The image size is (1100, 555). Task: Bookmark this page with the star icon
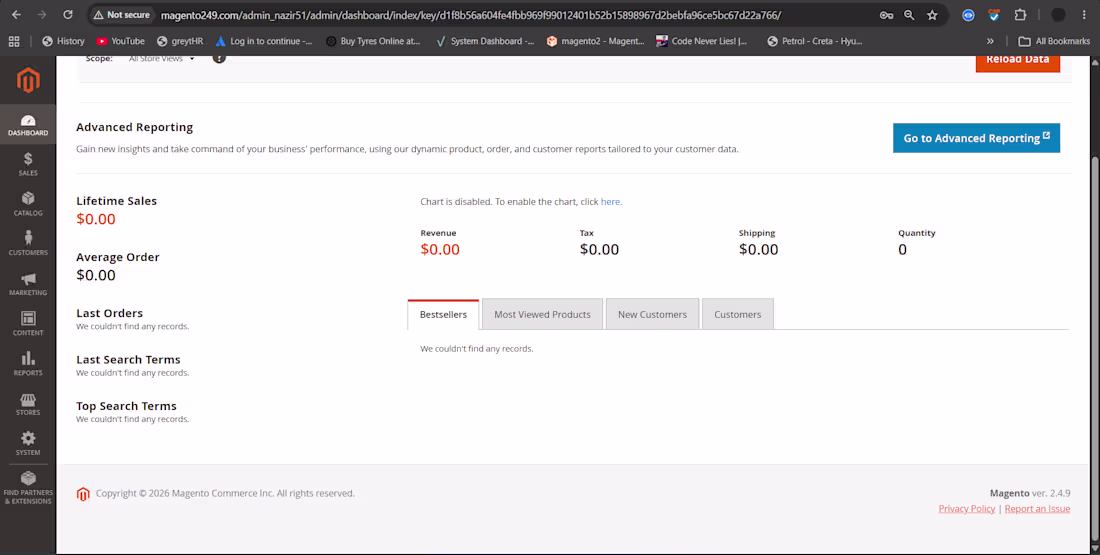[x=932, y=15]
